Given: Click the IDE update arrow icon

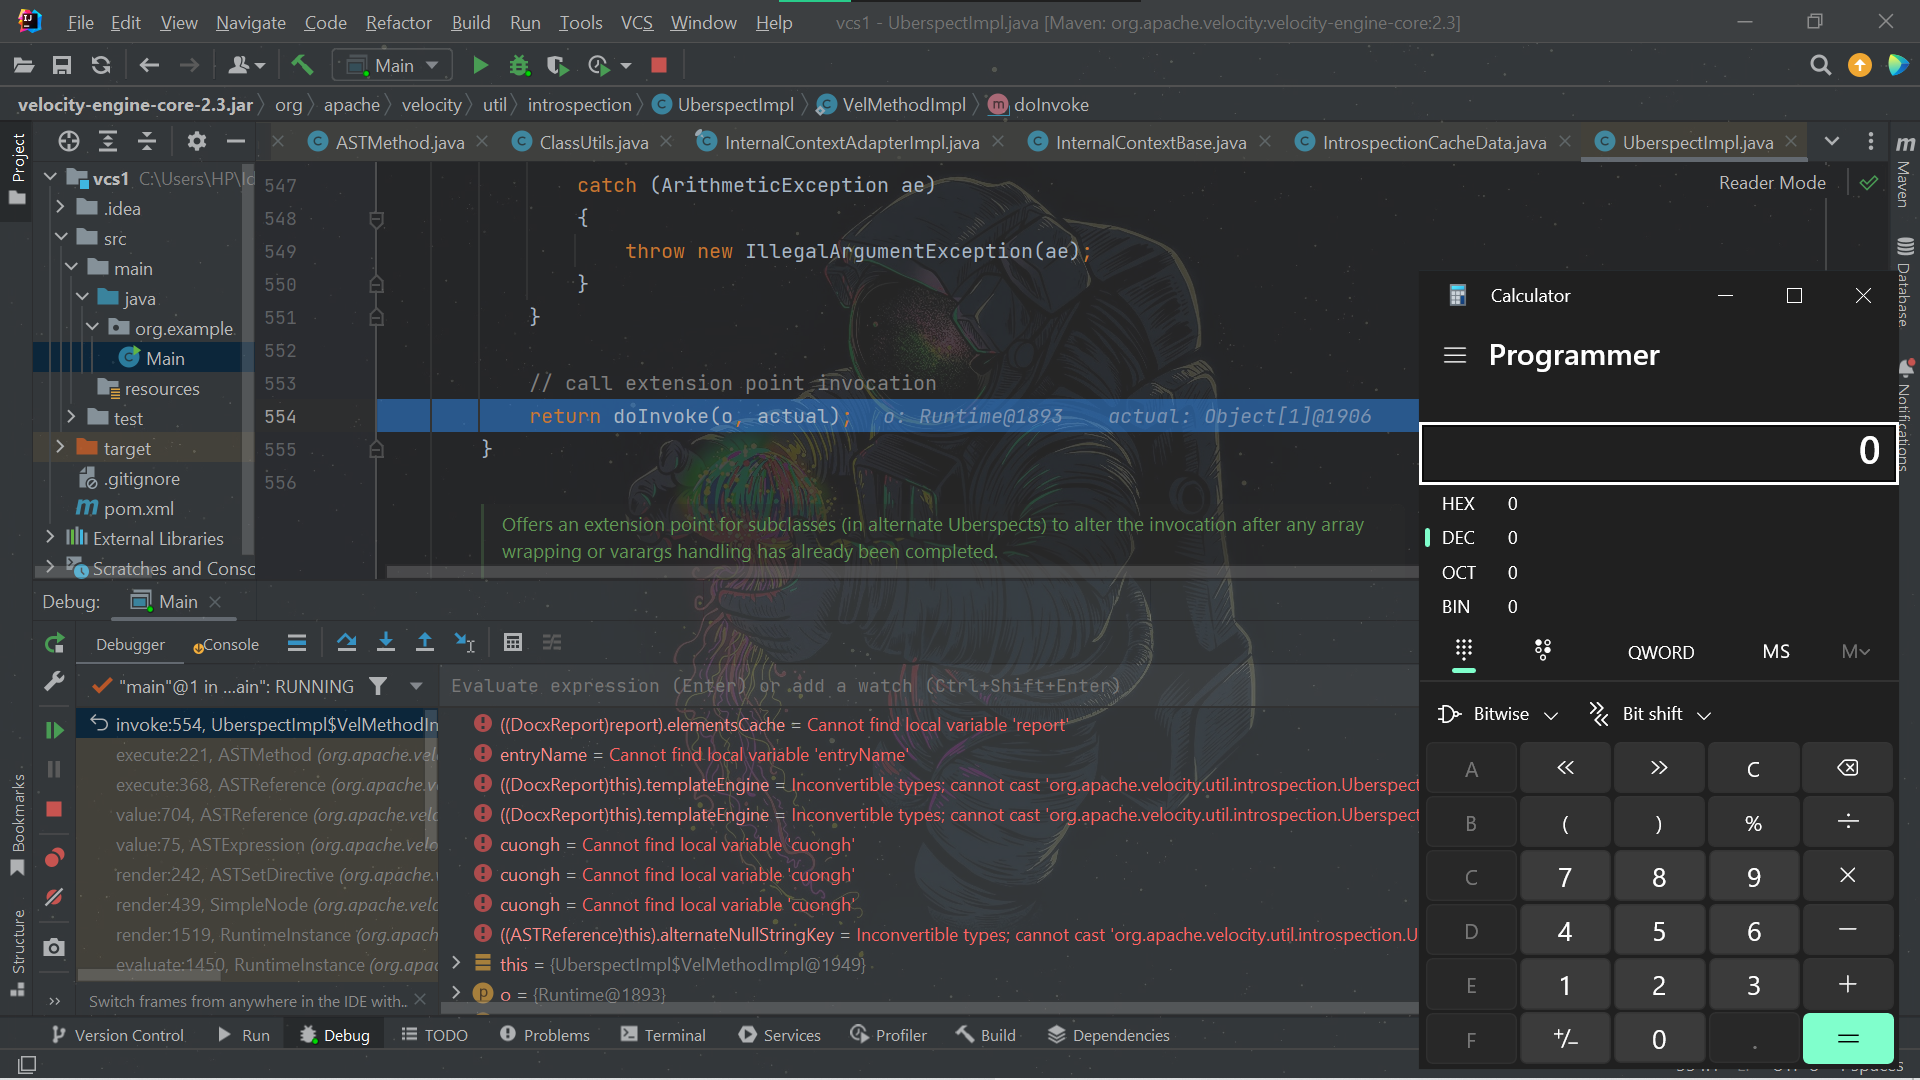Looking at the screenshot, I should (1860, 66).
